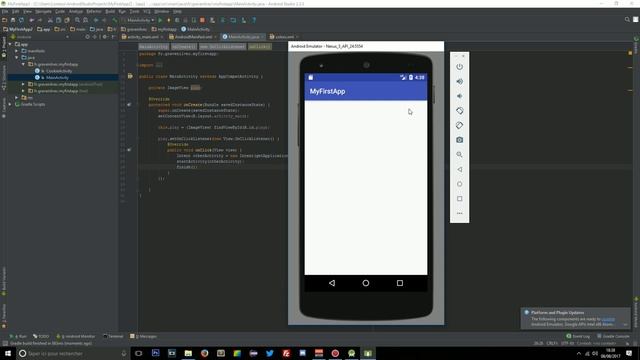Click the Help question mark toolbar icon
Screen dimensions: 640x360
[x=254, y=20]
